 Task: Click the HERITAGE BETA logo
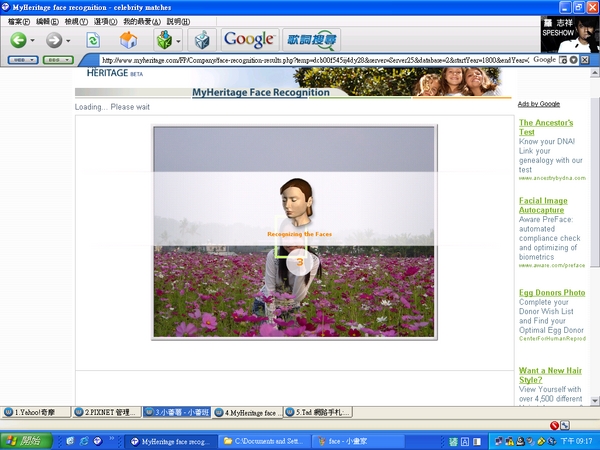click(114, 73)
